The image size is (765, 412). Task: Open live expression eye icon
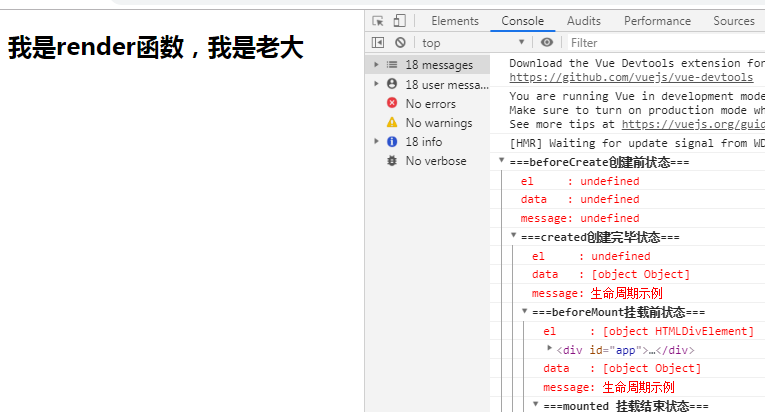click(547, 42)
